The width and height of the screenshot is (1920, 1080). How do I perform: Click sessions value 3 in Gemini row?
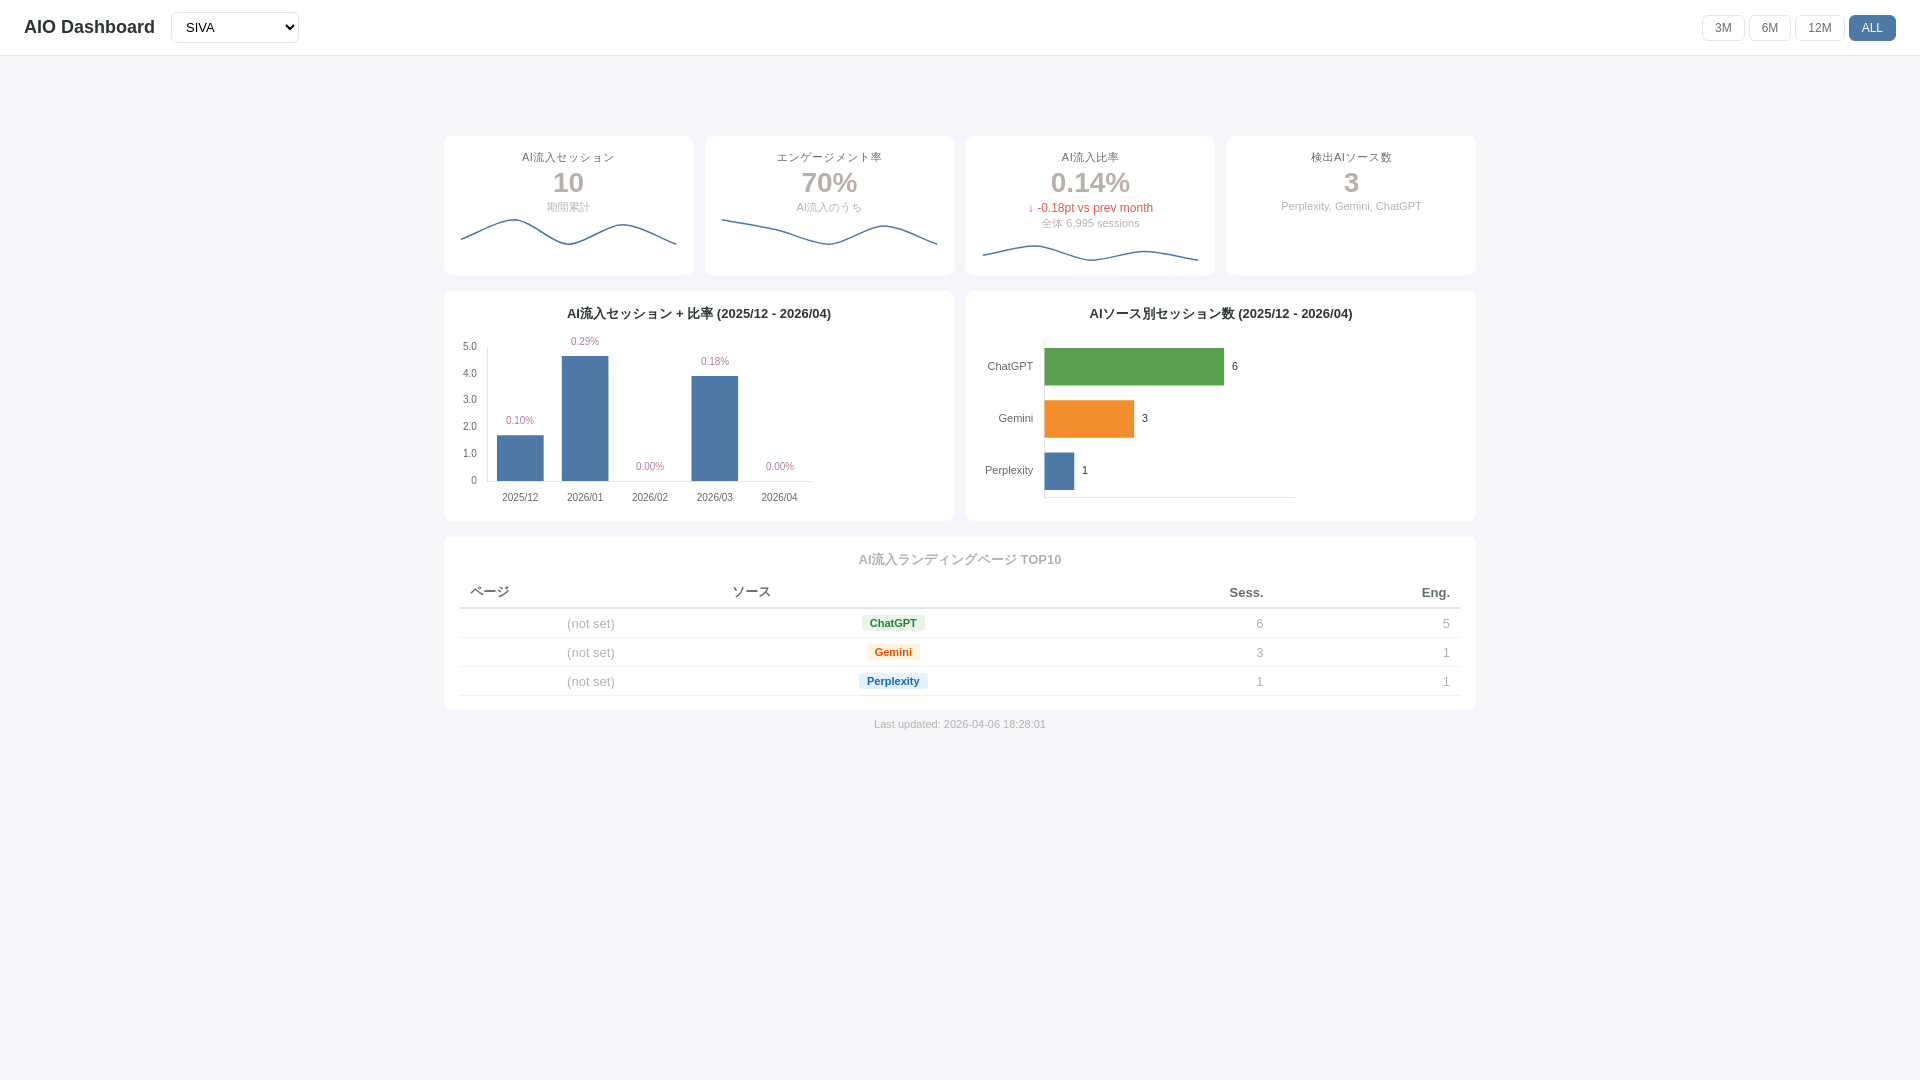point(1260,653)
